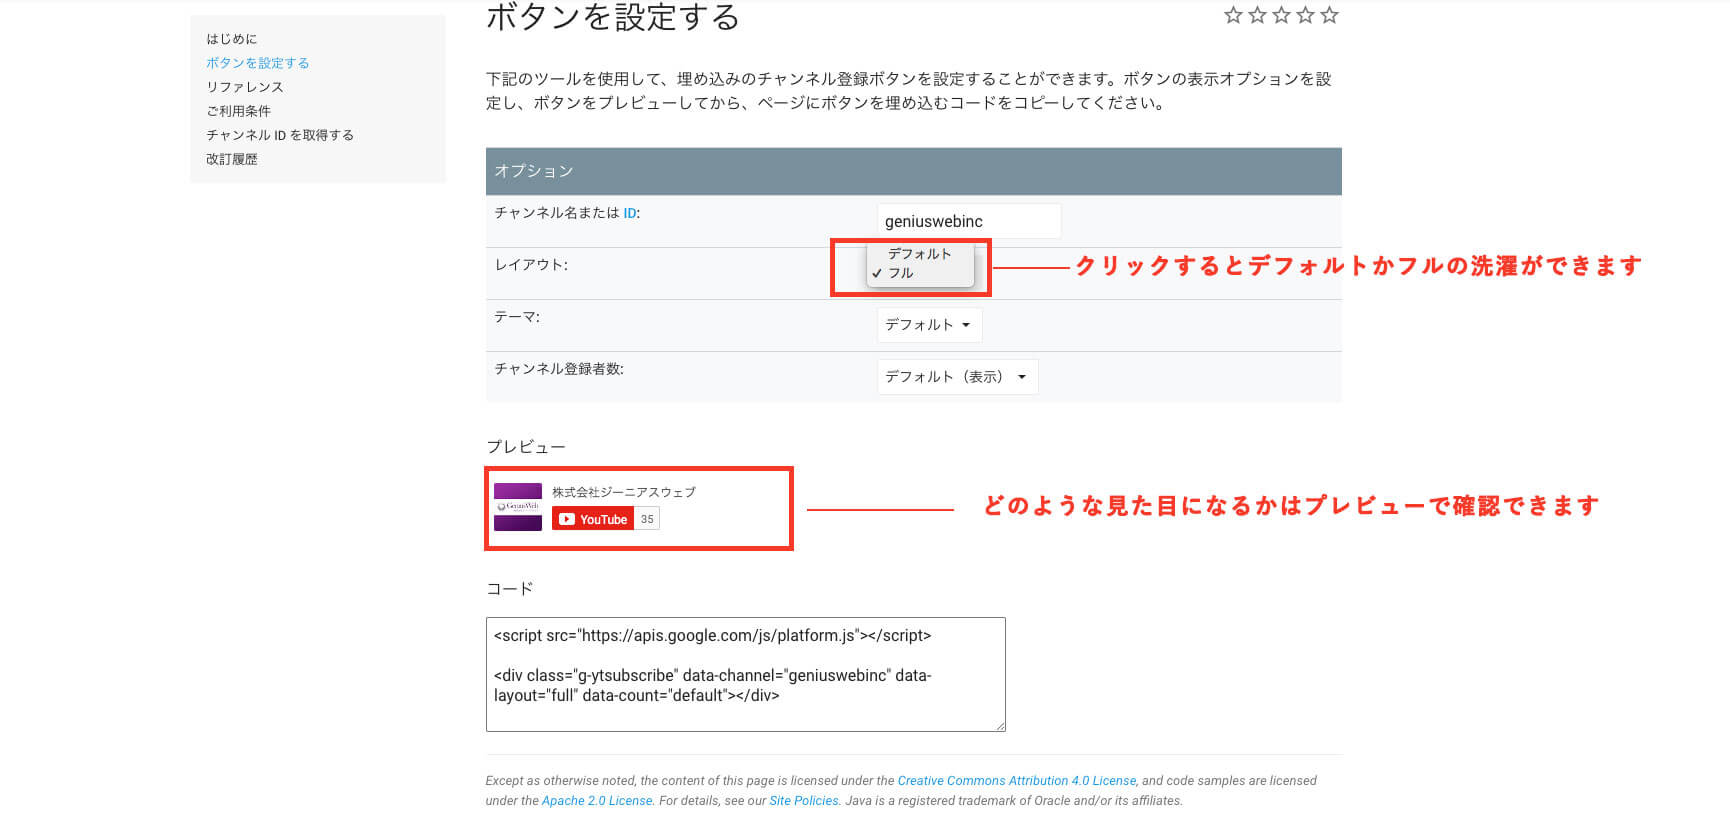Rate the page with the third star
This screenshot has width=1730, height=830.
(x=1281, y=15)
